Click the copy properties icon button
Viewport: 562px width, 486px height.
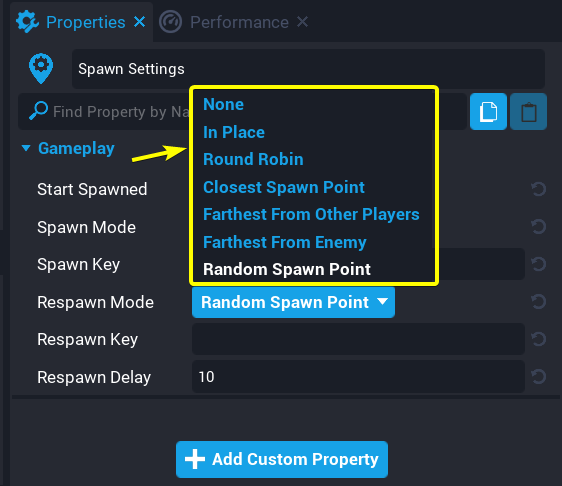tap(488, 111)
